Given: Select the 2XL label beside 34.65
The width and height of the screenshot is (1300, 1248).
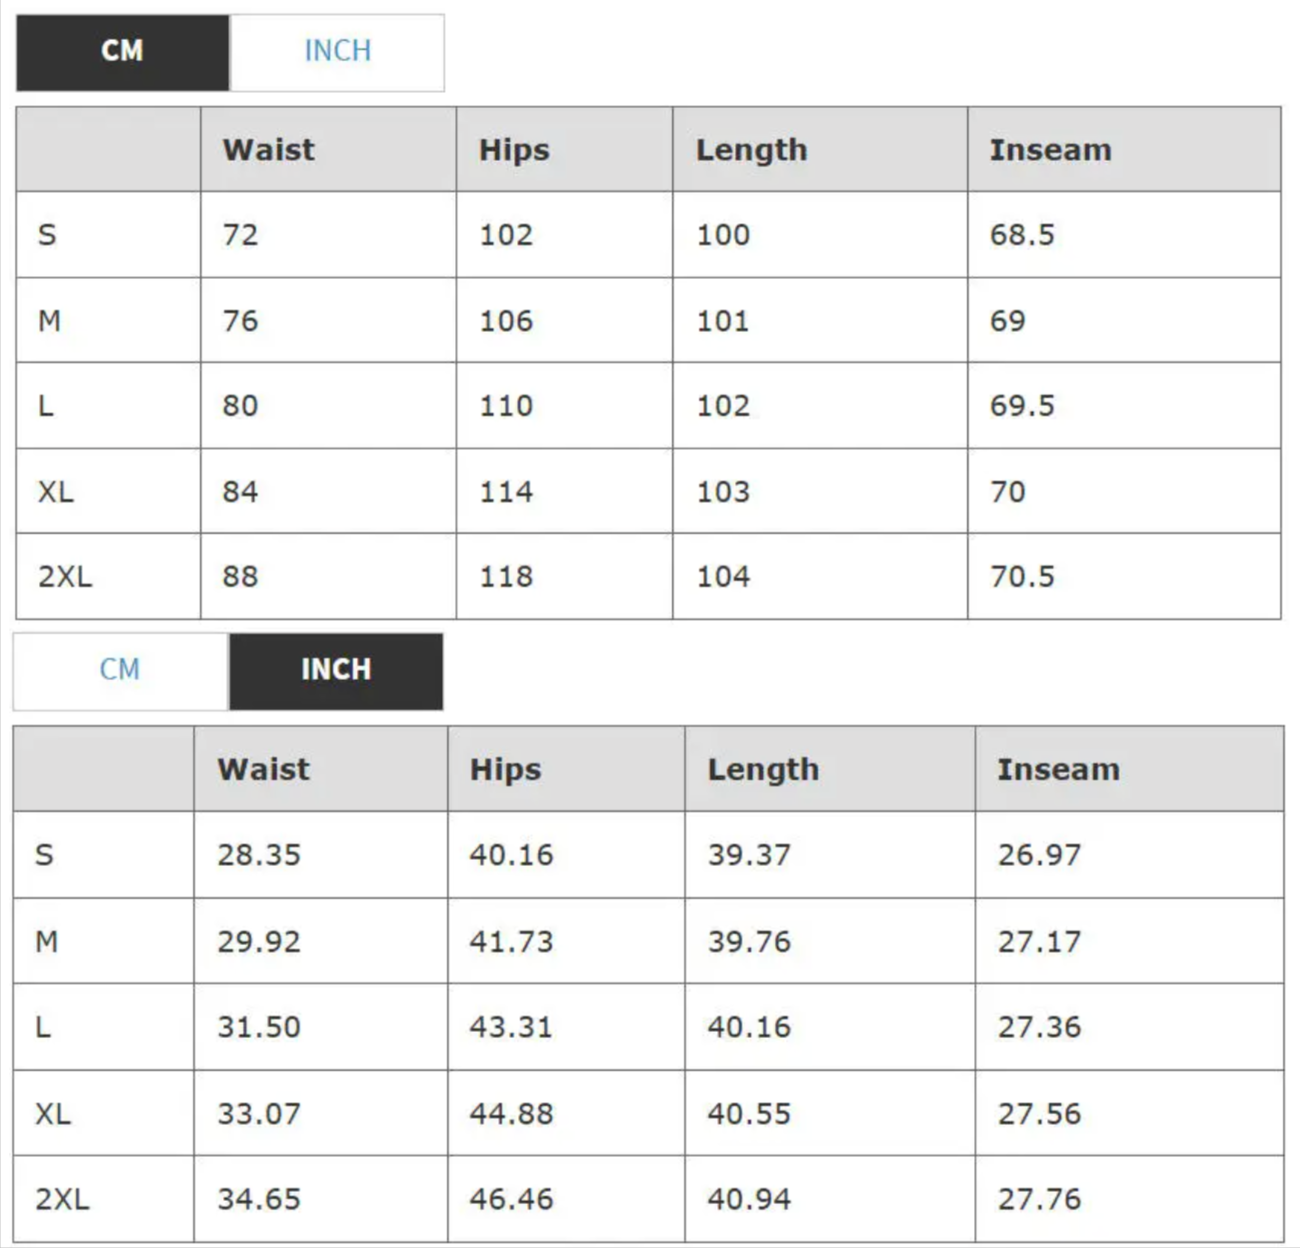Looking at the screenshot, I should point(62,1199).
